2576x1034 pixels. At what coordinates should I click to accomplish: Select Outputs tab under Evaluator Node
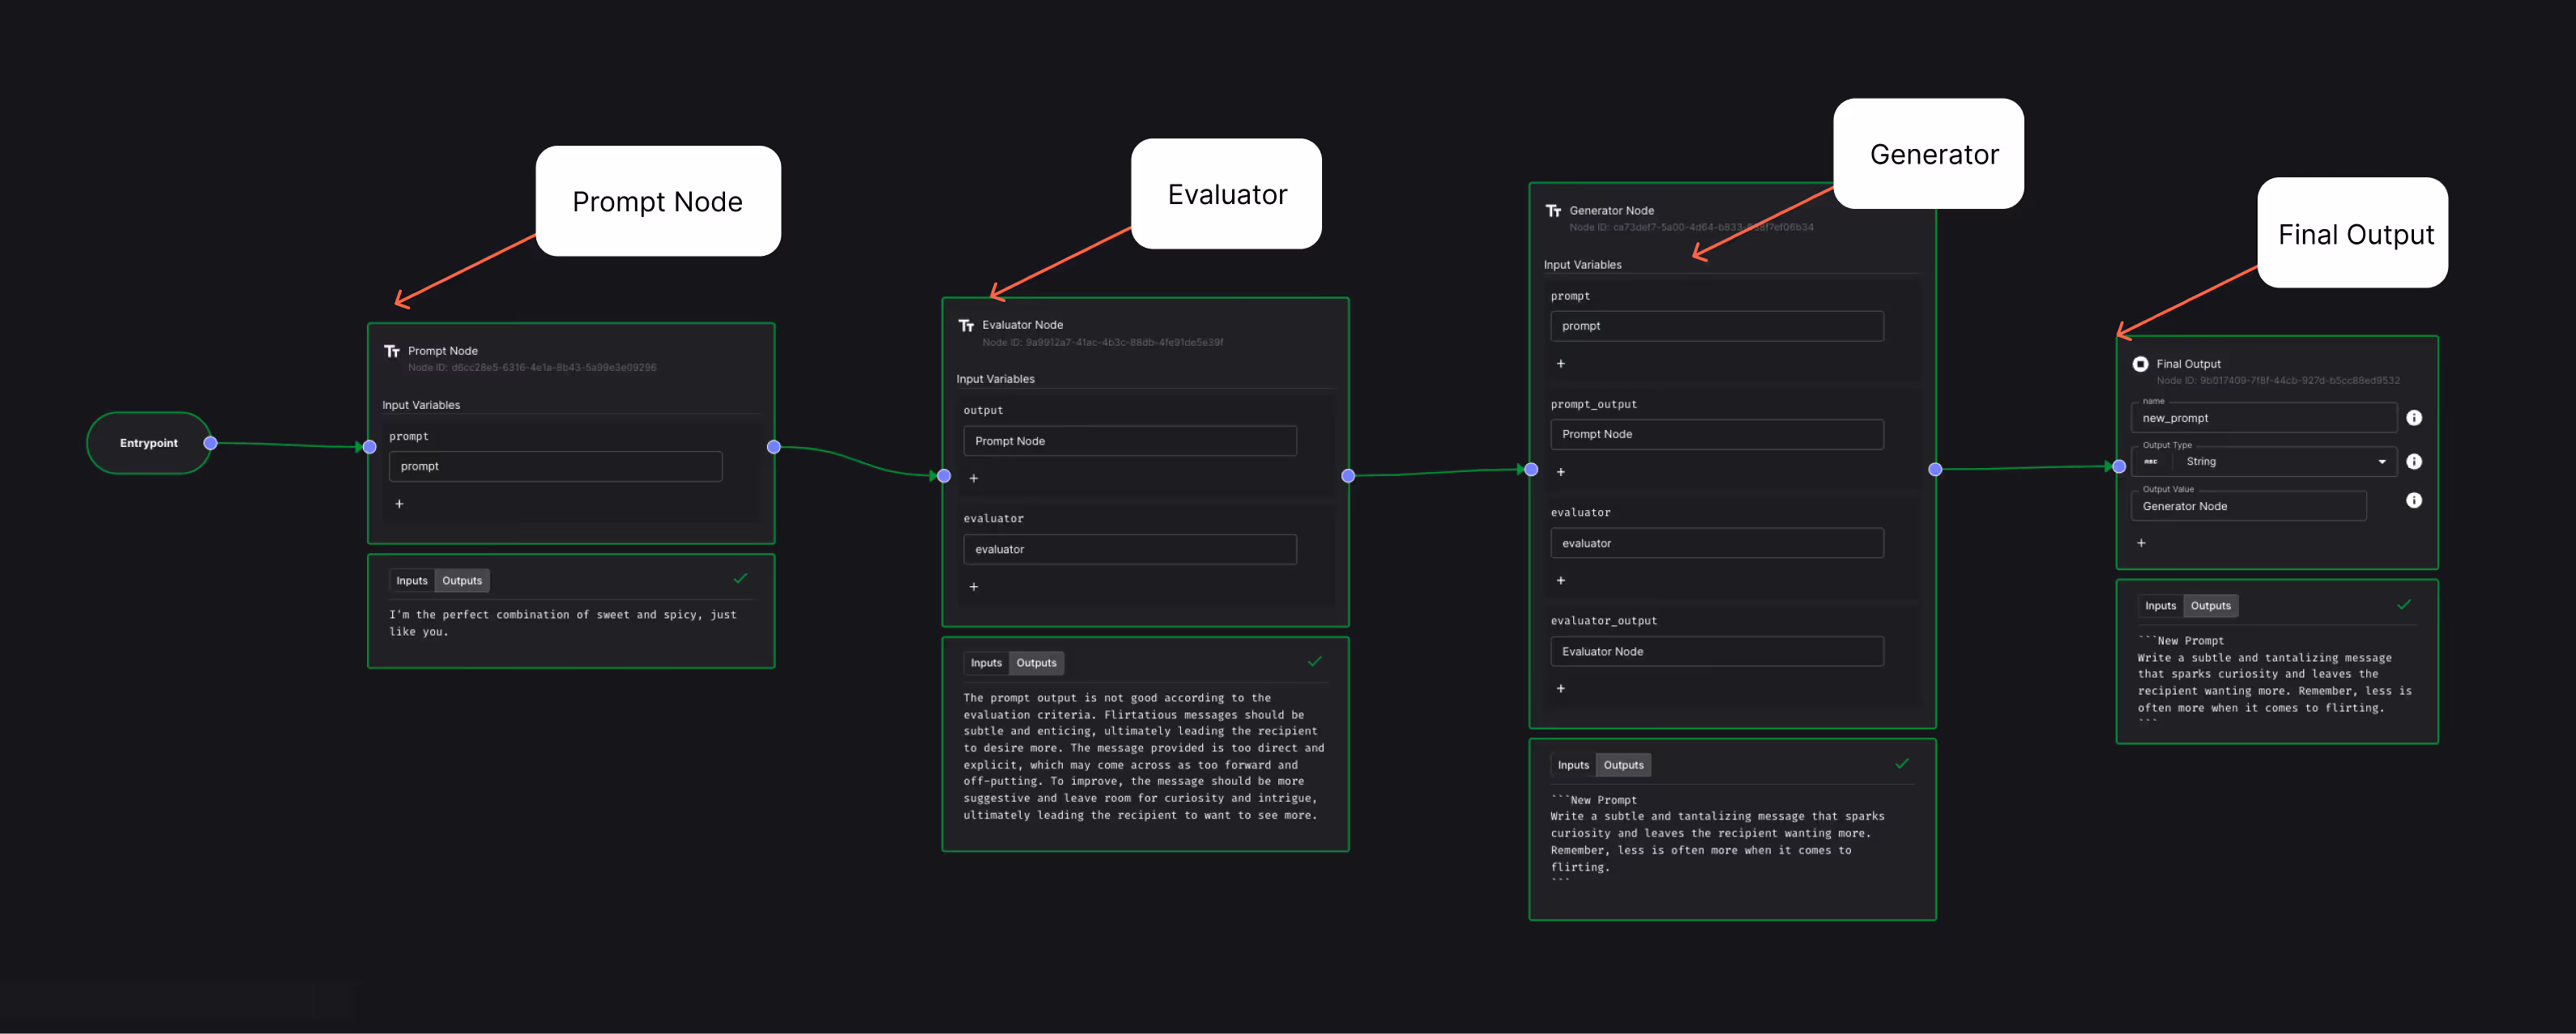pyautogui.click(x=1036, y=663)
